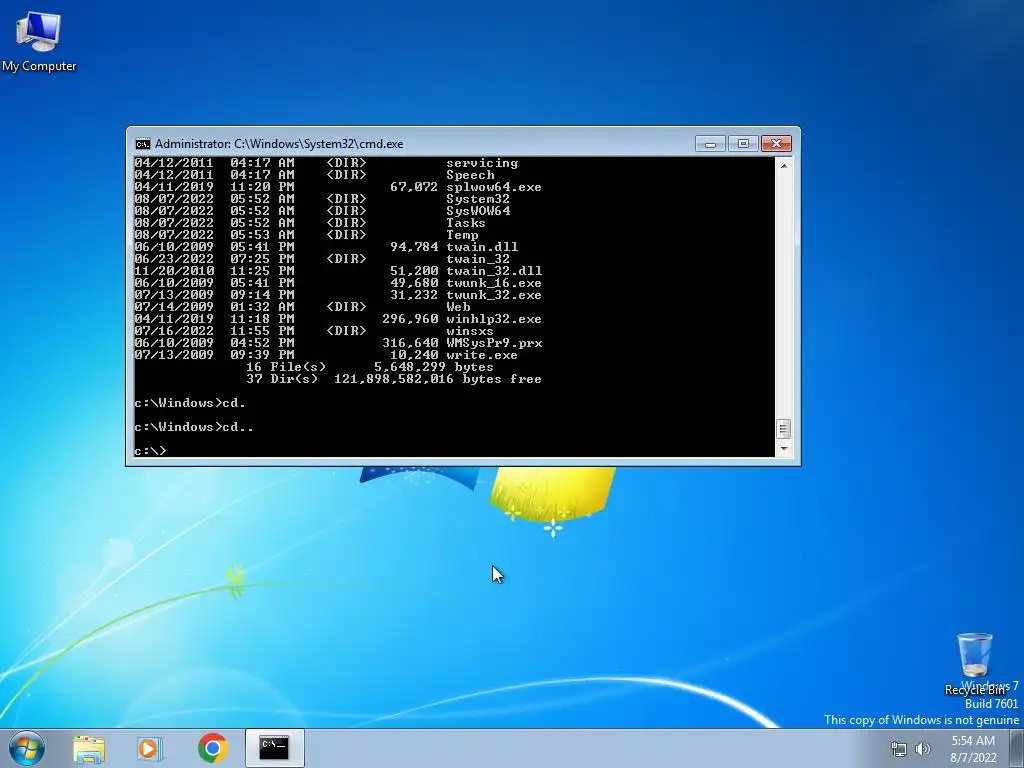Click the winhlp32.exe file name
This screenshot has width=1024, height=768.
494,319
